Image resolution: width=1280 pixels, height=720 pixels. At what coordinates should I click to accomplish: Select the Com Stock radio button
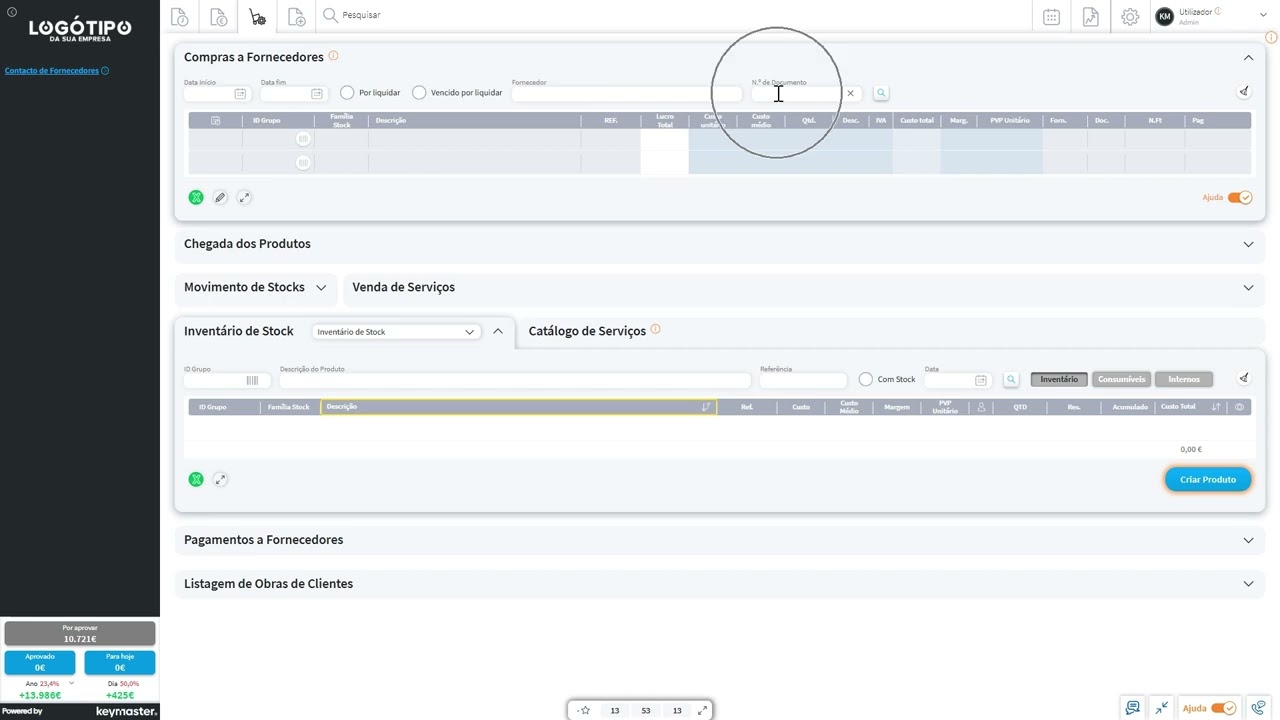tap(866, 380)
